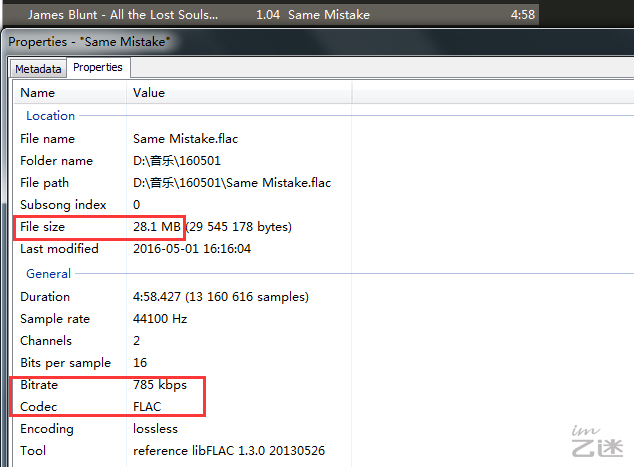This screenshot has height=467, width=634.
Task: Select the value '2016-05-01 16:16:04'
Action: [192, 249]
